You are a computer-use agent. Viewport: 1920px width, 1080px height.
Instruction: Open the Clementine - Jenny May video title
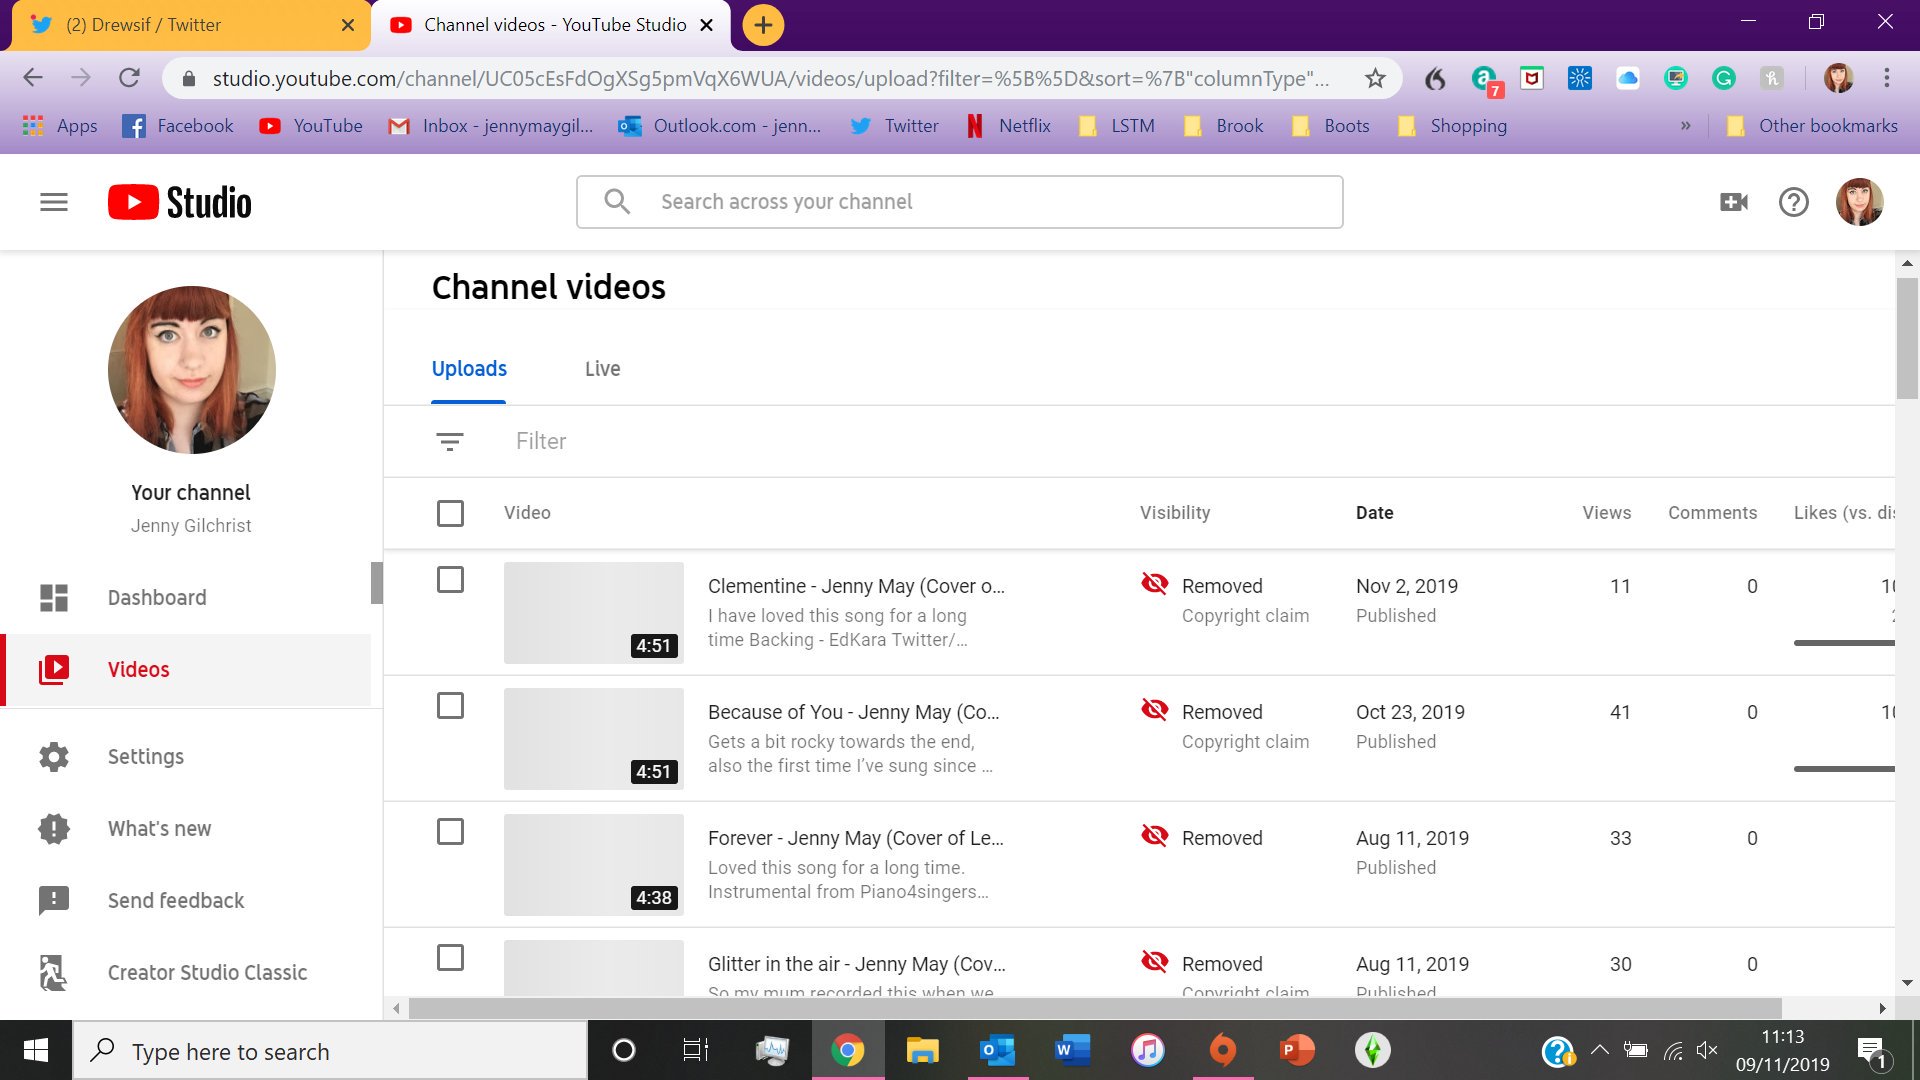tap(855, 586)
